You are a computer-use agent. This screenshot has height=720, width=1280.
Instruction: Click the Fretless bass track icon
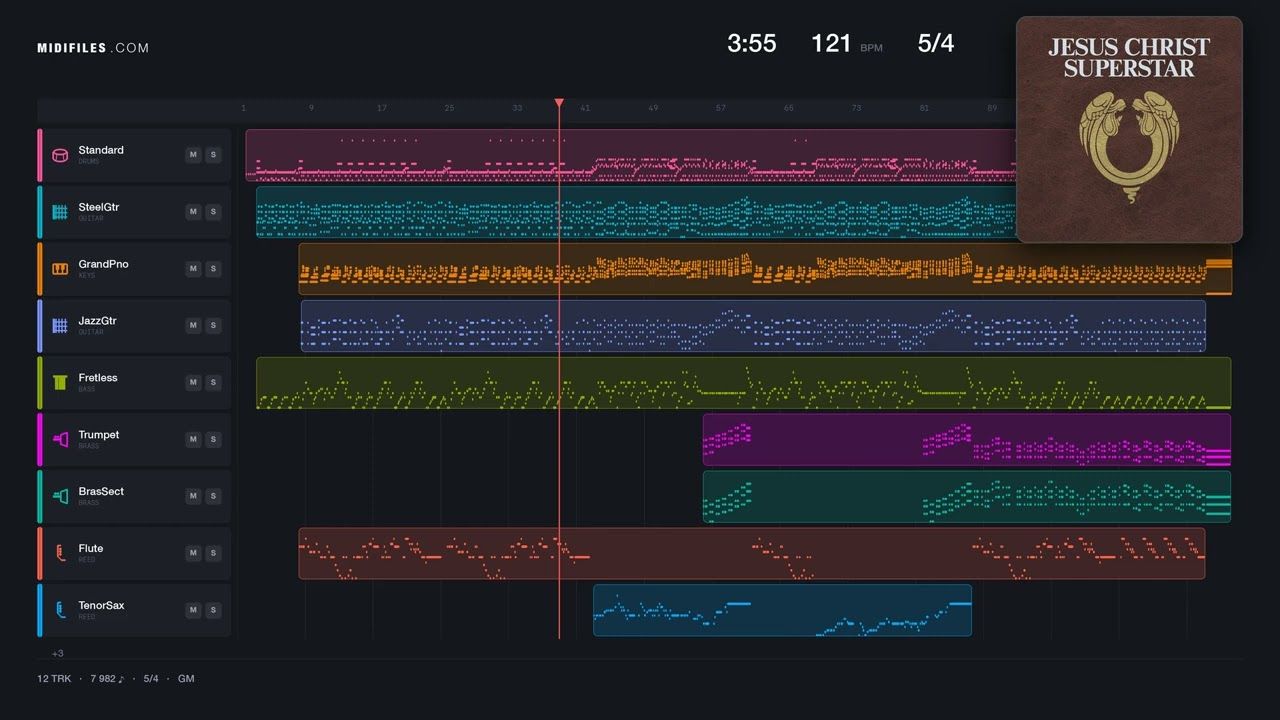point(60,382)
